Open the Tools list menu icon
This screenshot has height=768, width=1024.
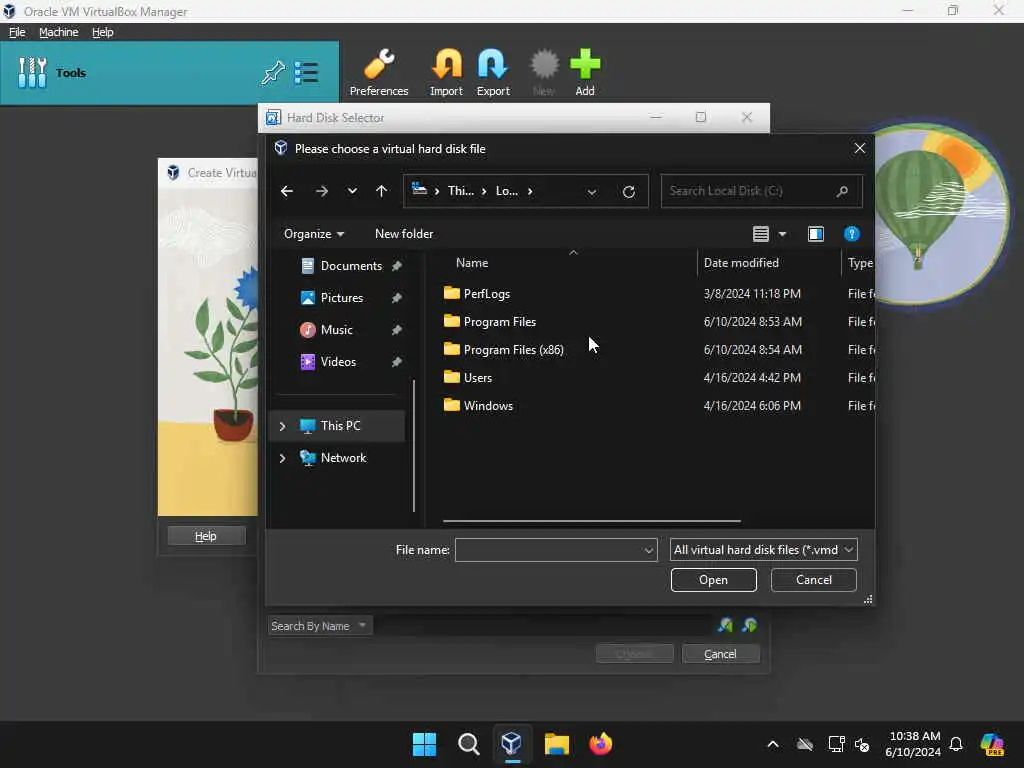[306, 72]
